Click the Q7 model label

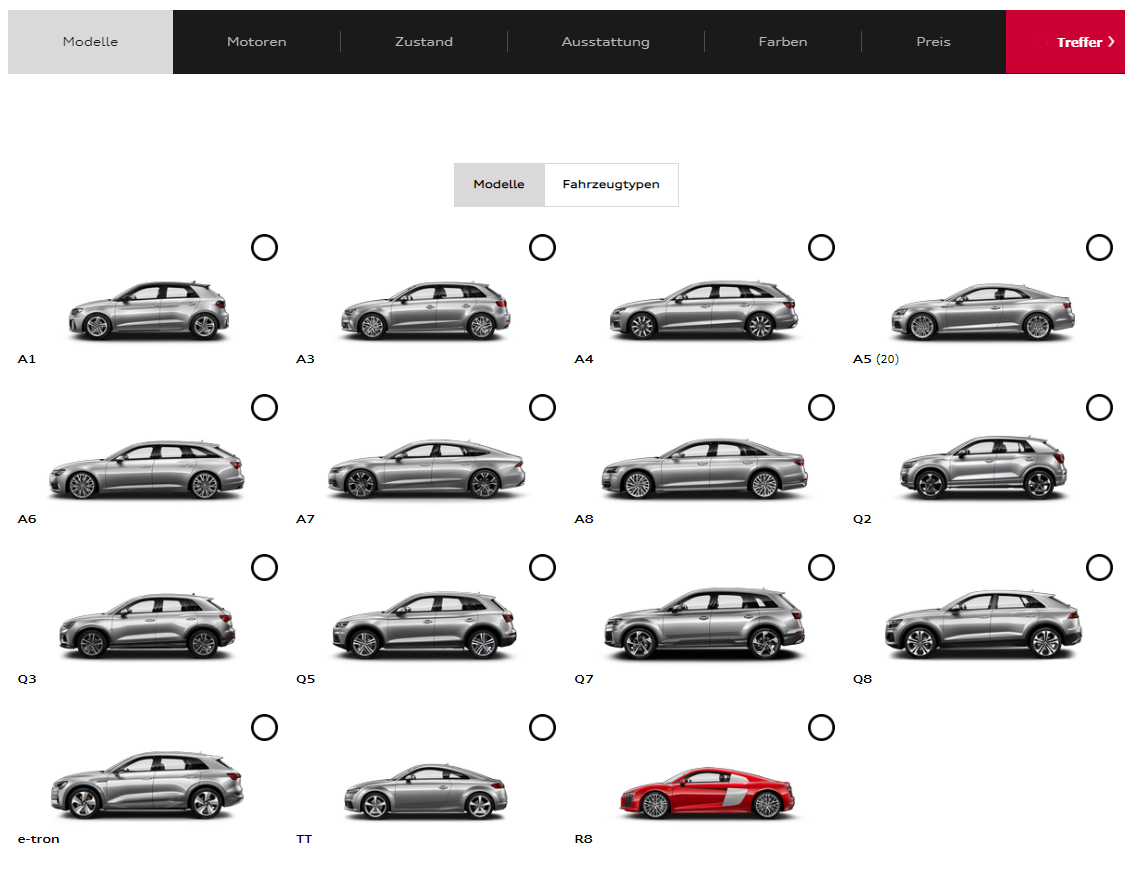point(584,679)
